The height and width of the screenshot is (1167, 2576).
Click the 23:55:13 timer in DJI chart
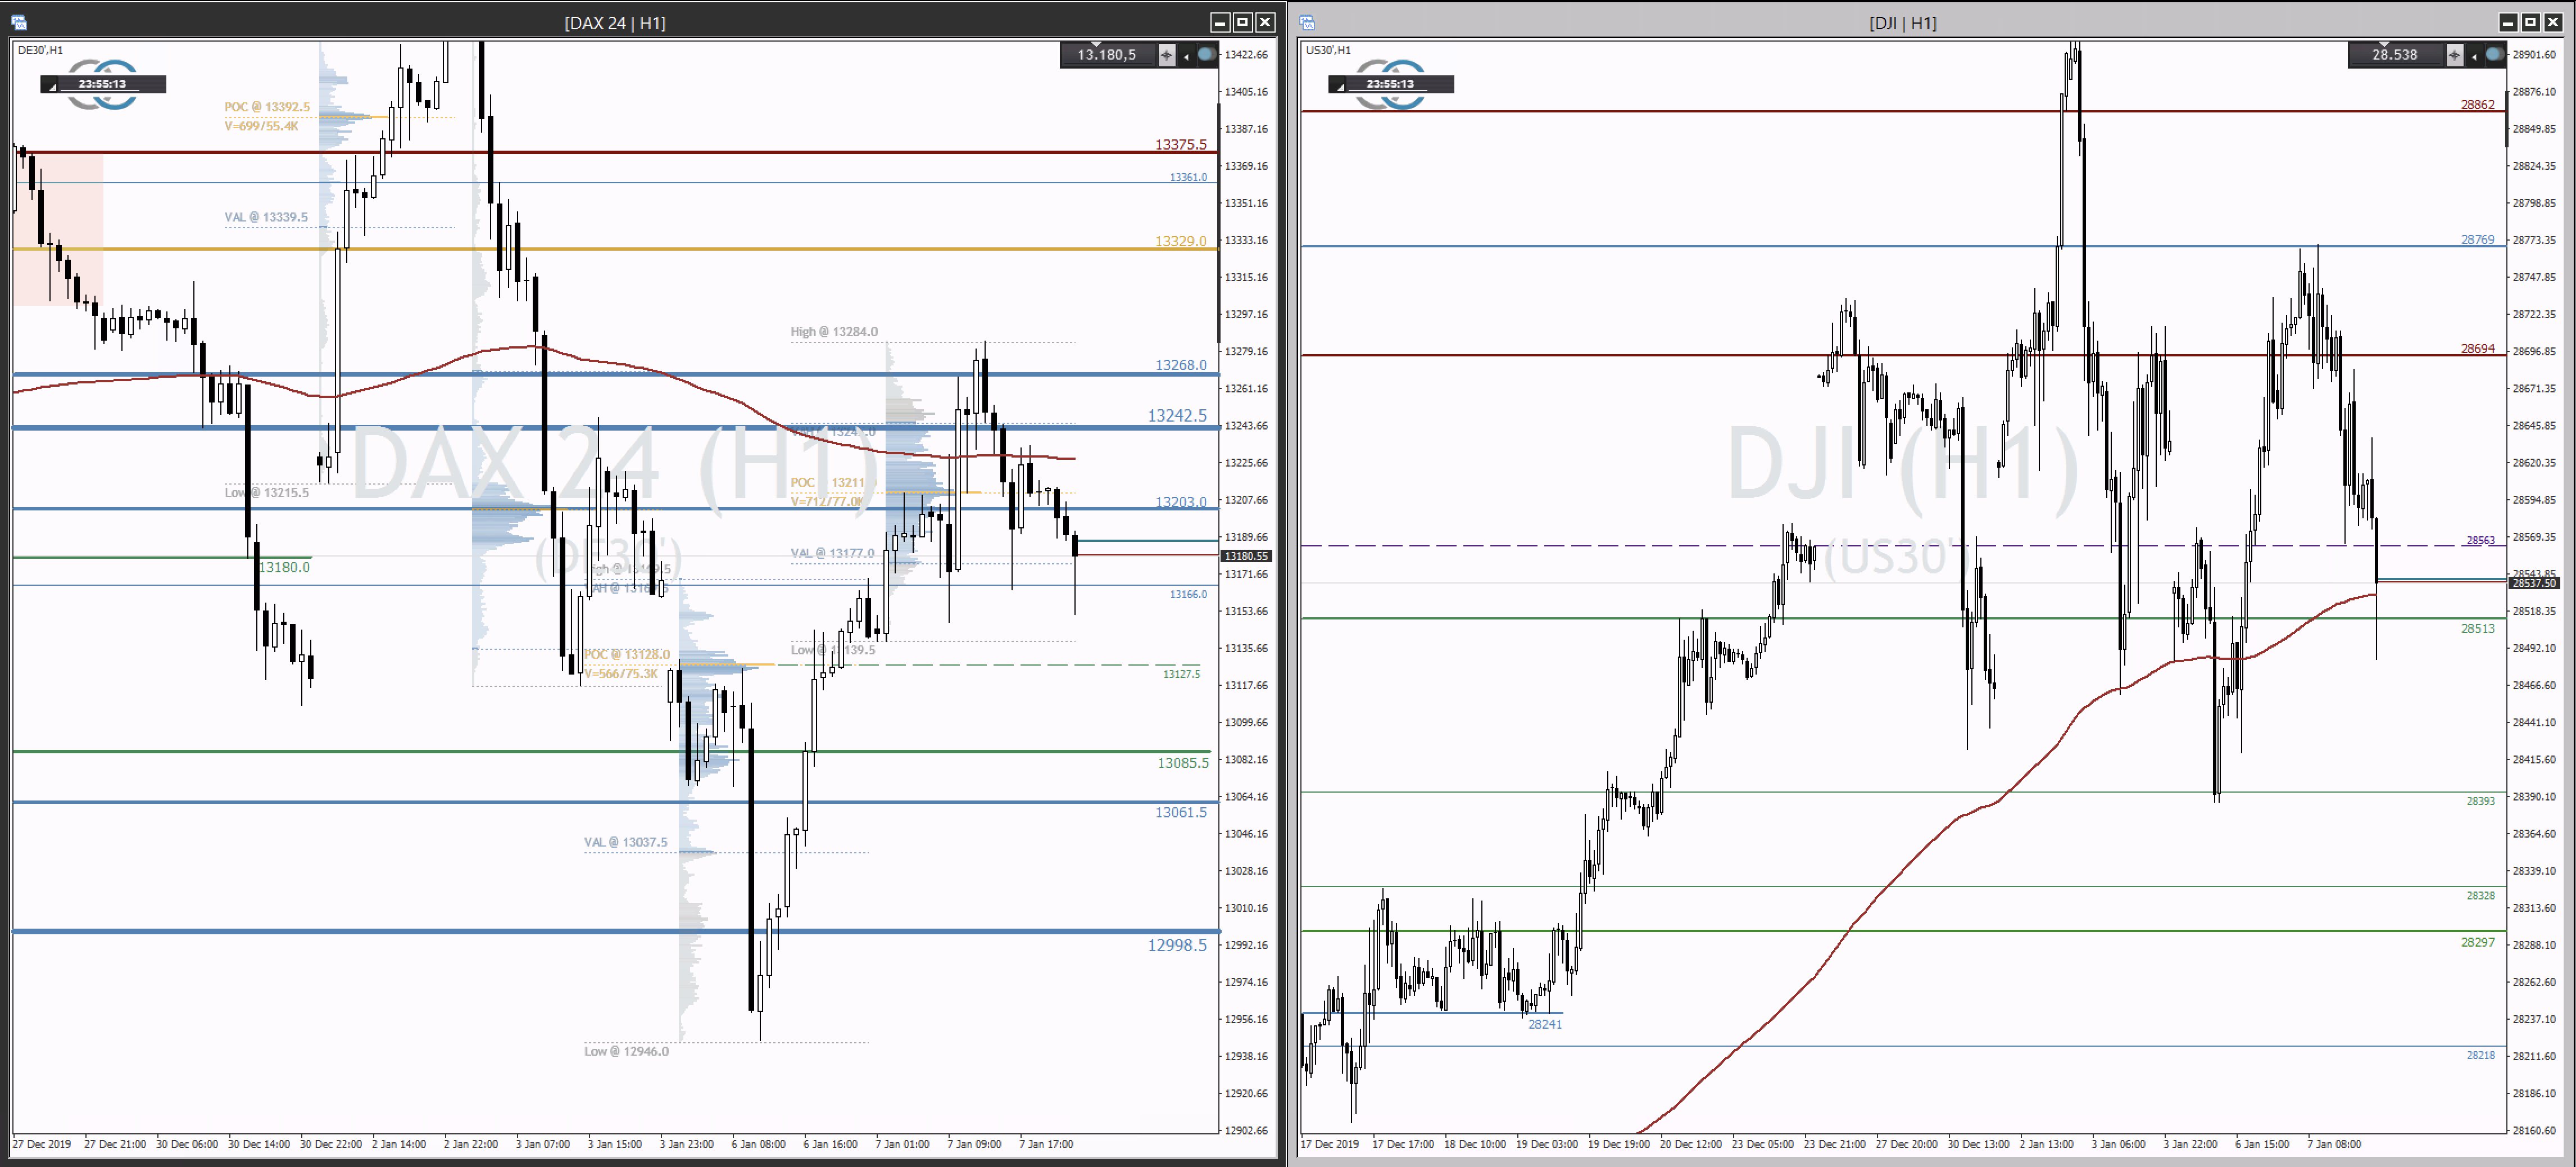click(1390, 84)
